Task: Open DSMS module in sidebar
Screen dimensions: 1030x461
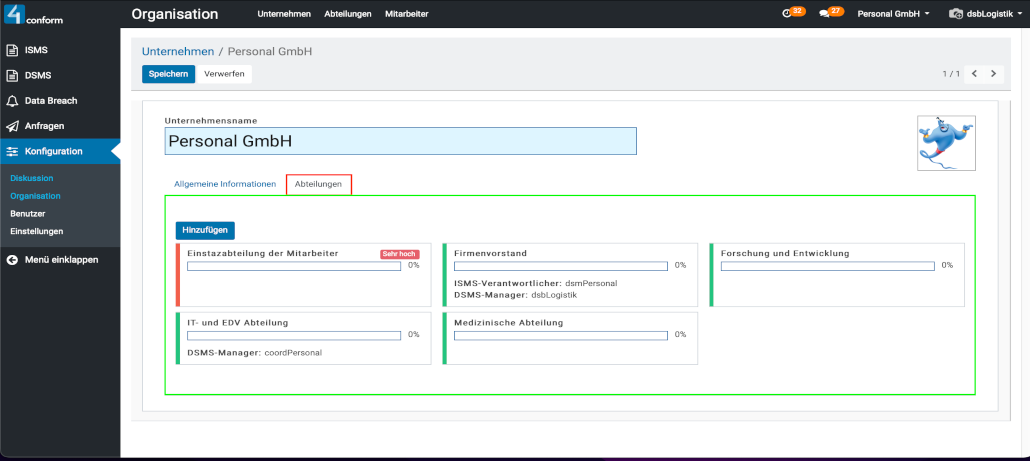Action: pyautogui.click(x=38, y=75)
